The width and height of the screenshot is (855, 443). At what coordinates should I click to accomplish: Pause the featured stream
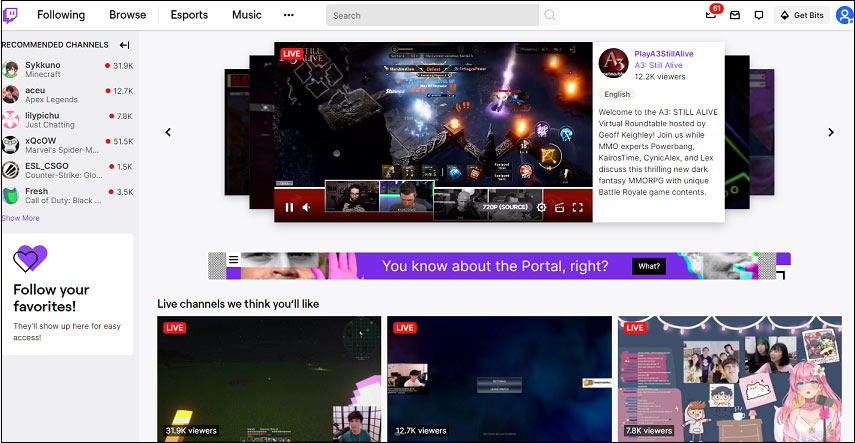[x=290, y=207]
